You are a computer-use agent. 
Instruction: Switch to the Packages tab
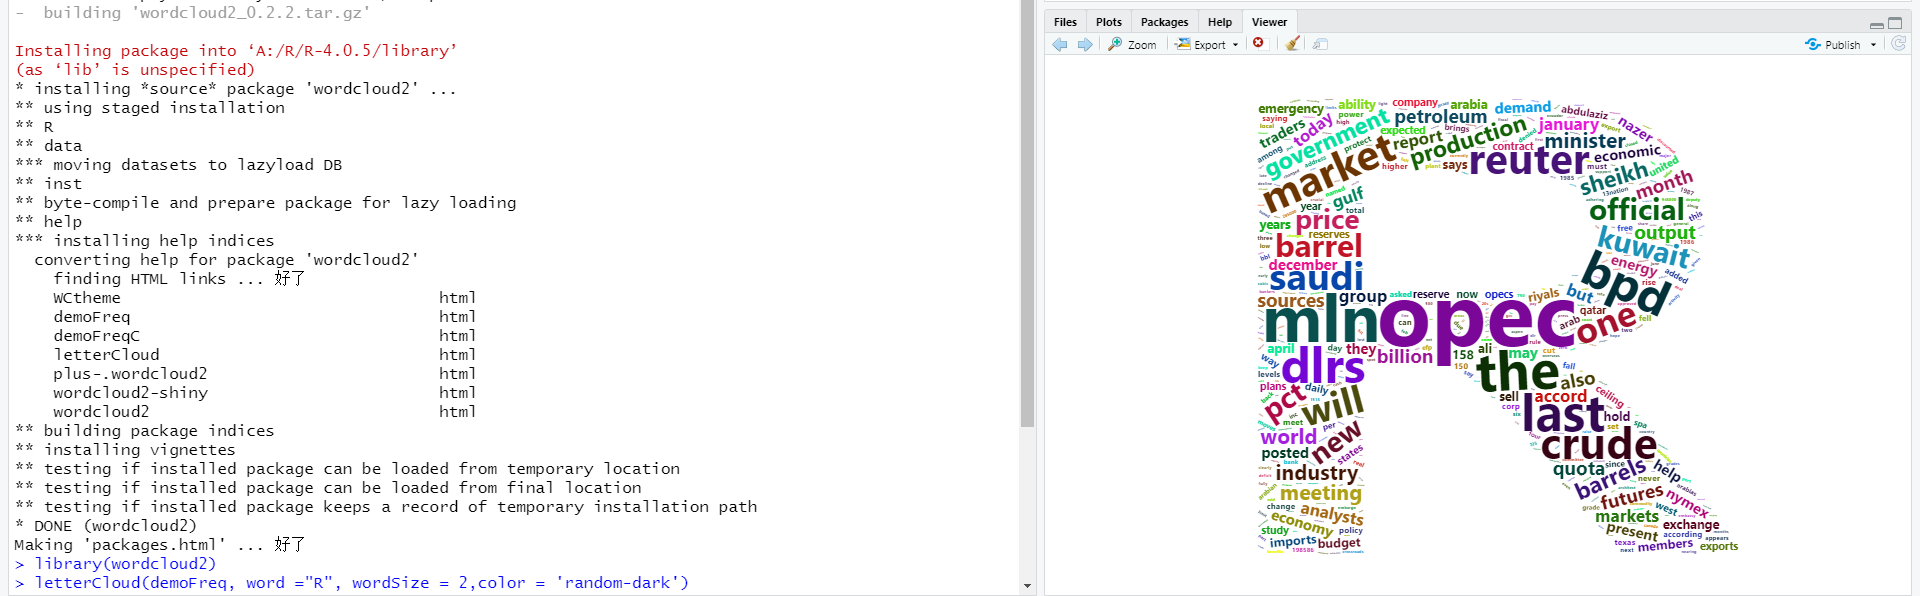point(1165,22)
